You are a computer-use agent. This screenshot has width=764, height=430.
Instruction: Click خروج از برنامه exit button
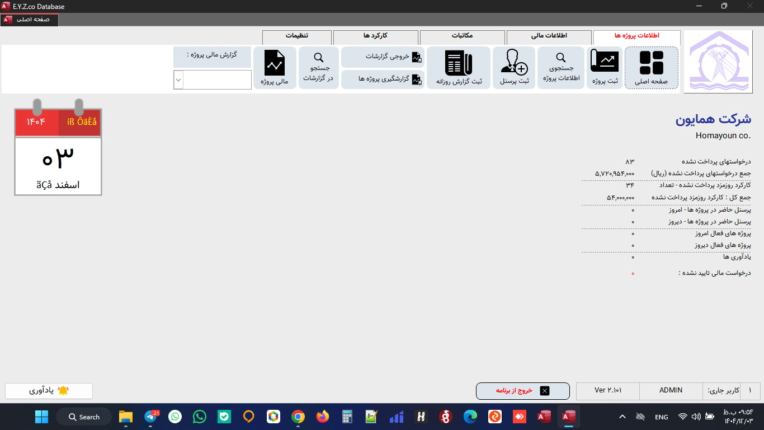coord(523,391)
